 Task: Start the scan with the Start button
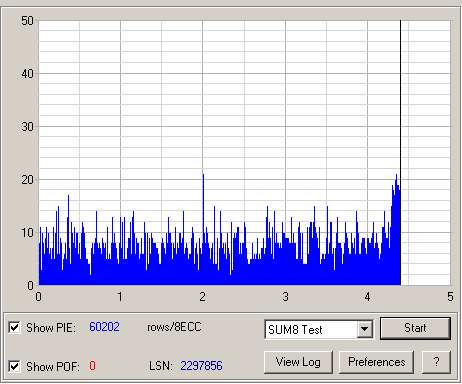415,328
